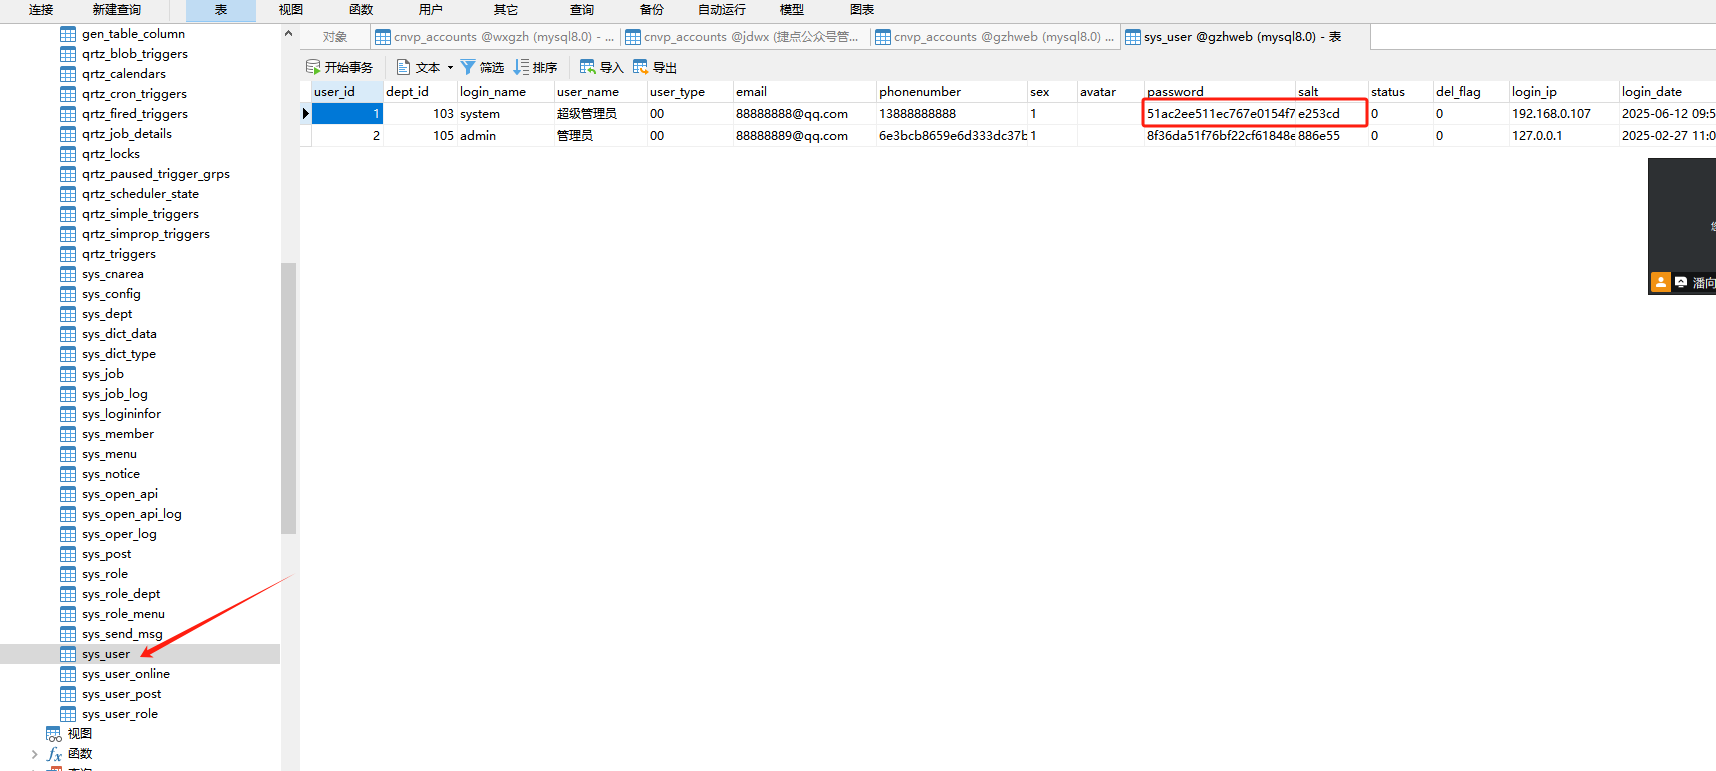Select the admin login_name cell
The width and height of the screenshot is (1716, 771).
pos(478,136)
